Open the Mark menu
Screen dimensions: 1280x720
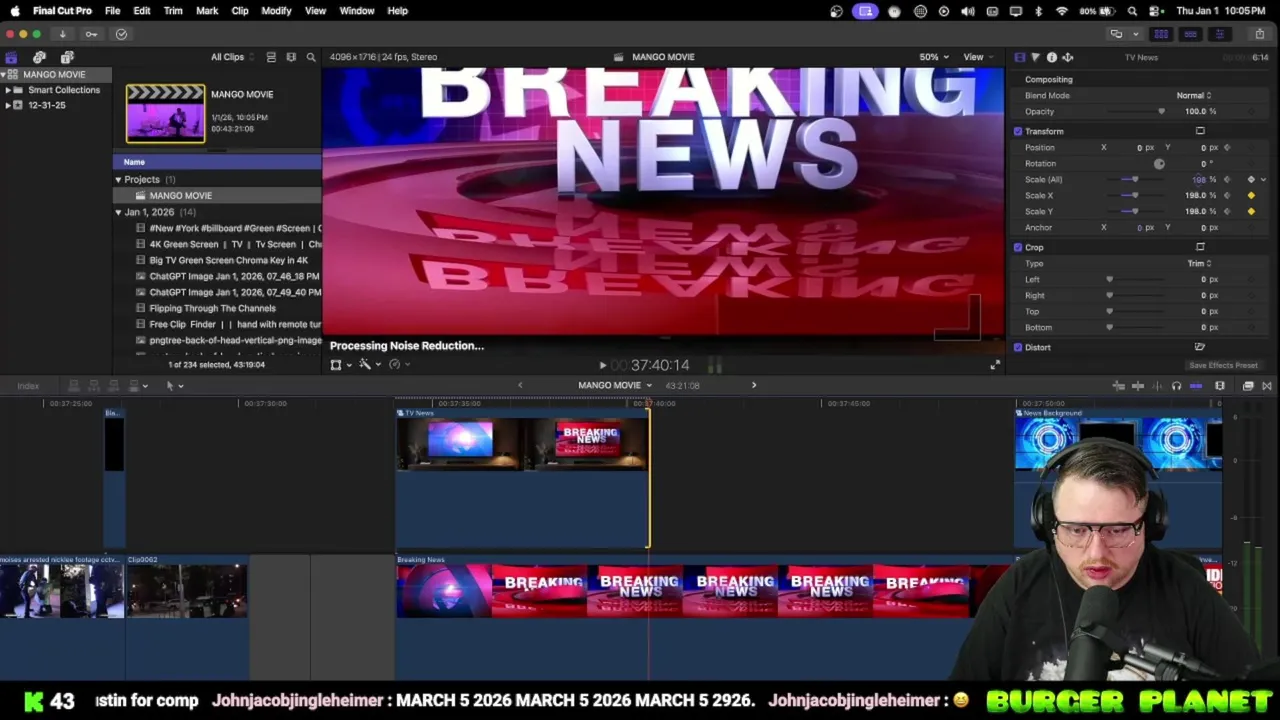click(x=207, y=11)
